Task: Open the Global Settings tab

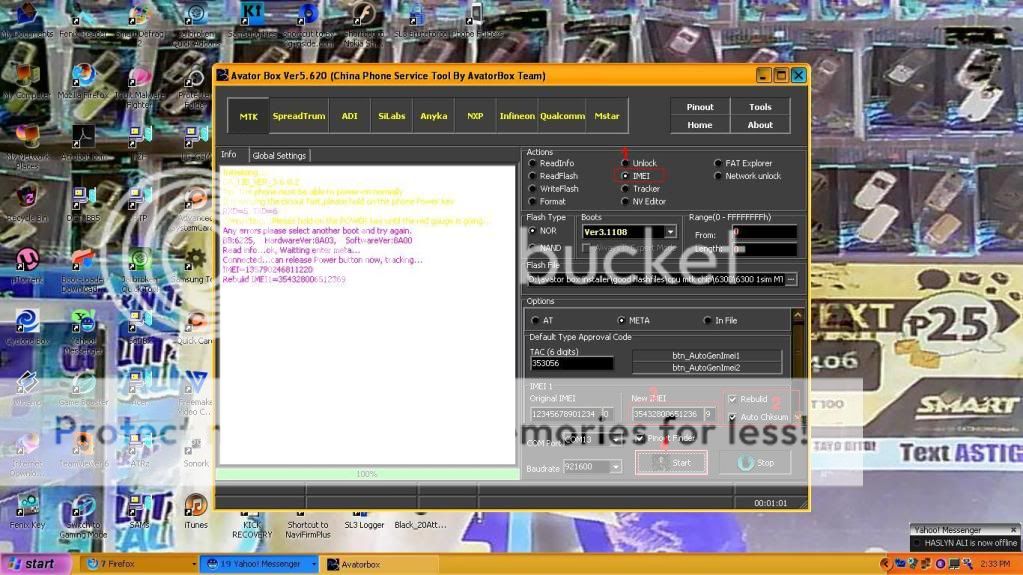Action: click(x=279, y=155)
